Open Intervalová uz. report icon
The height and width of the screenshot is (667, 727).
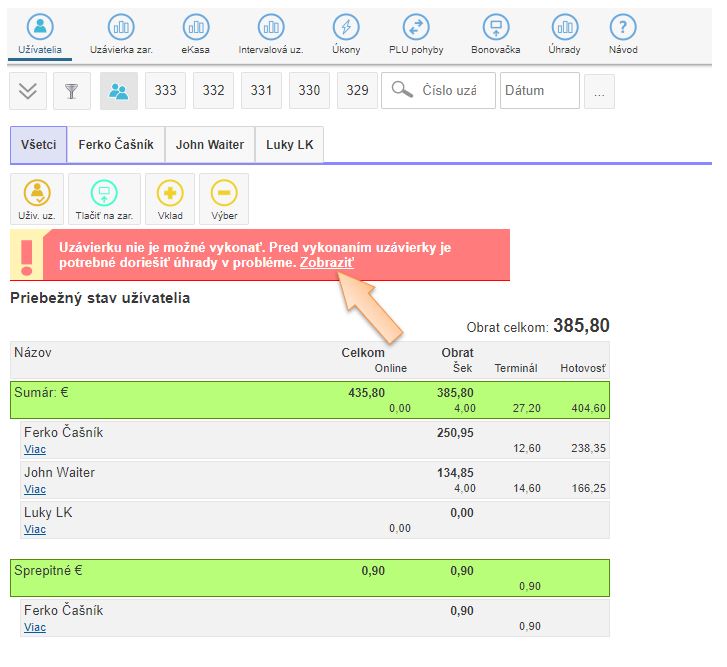270,28
